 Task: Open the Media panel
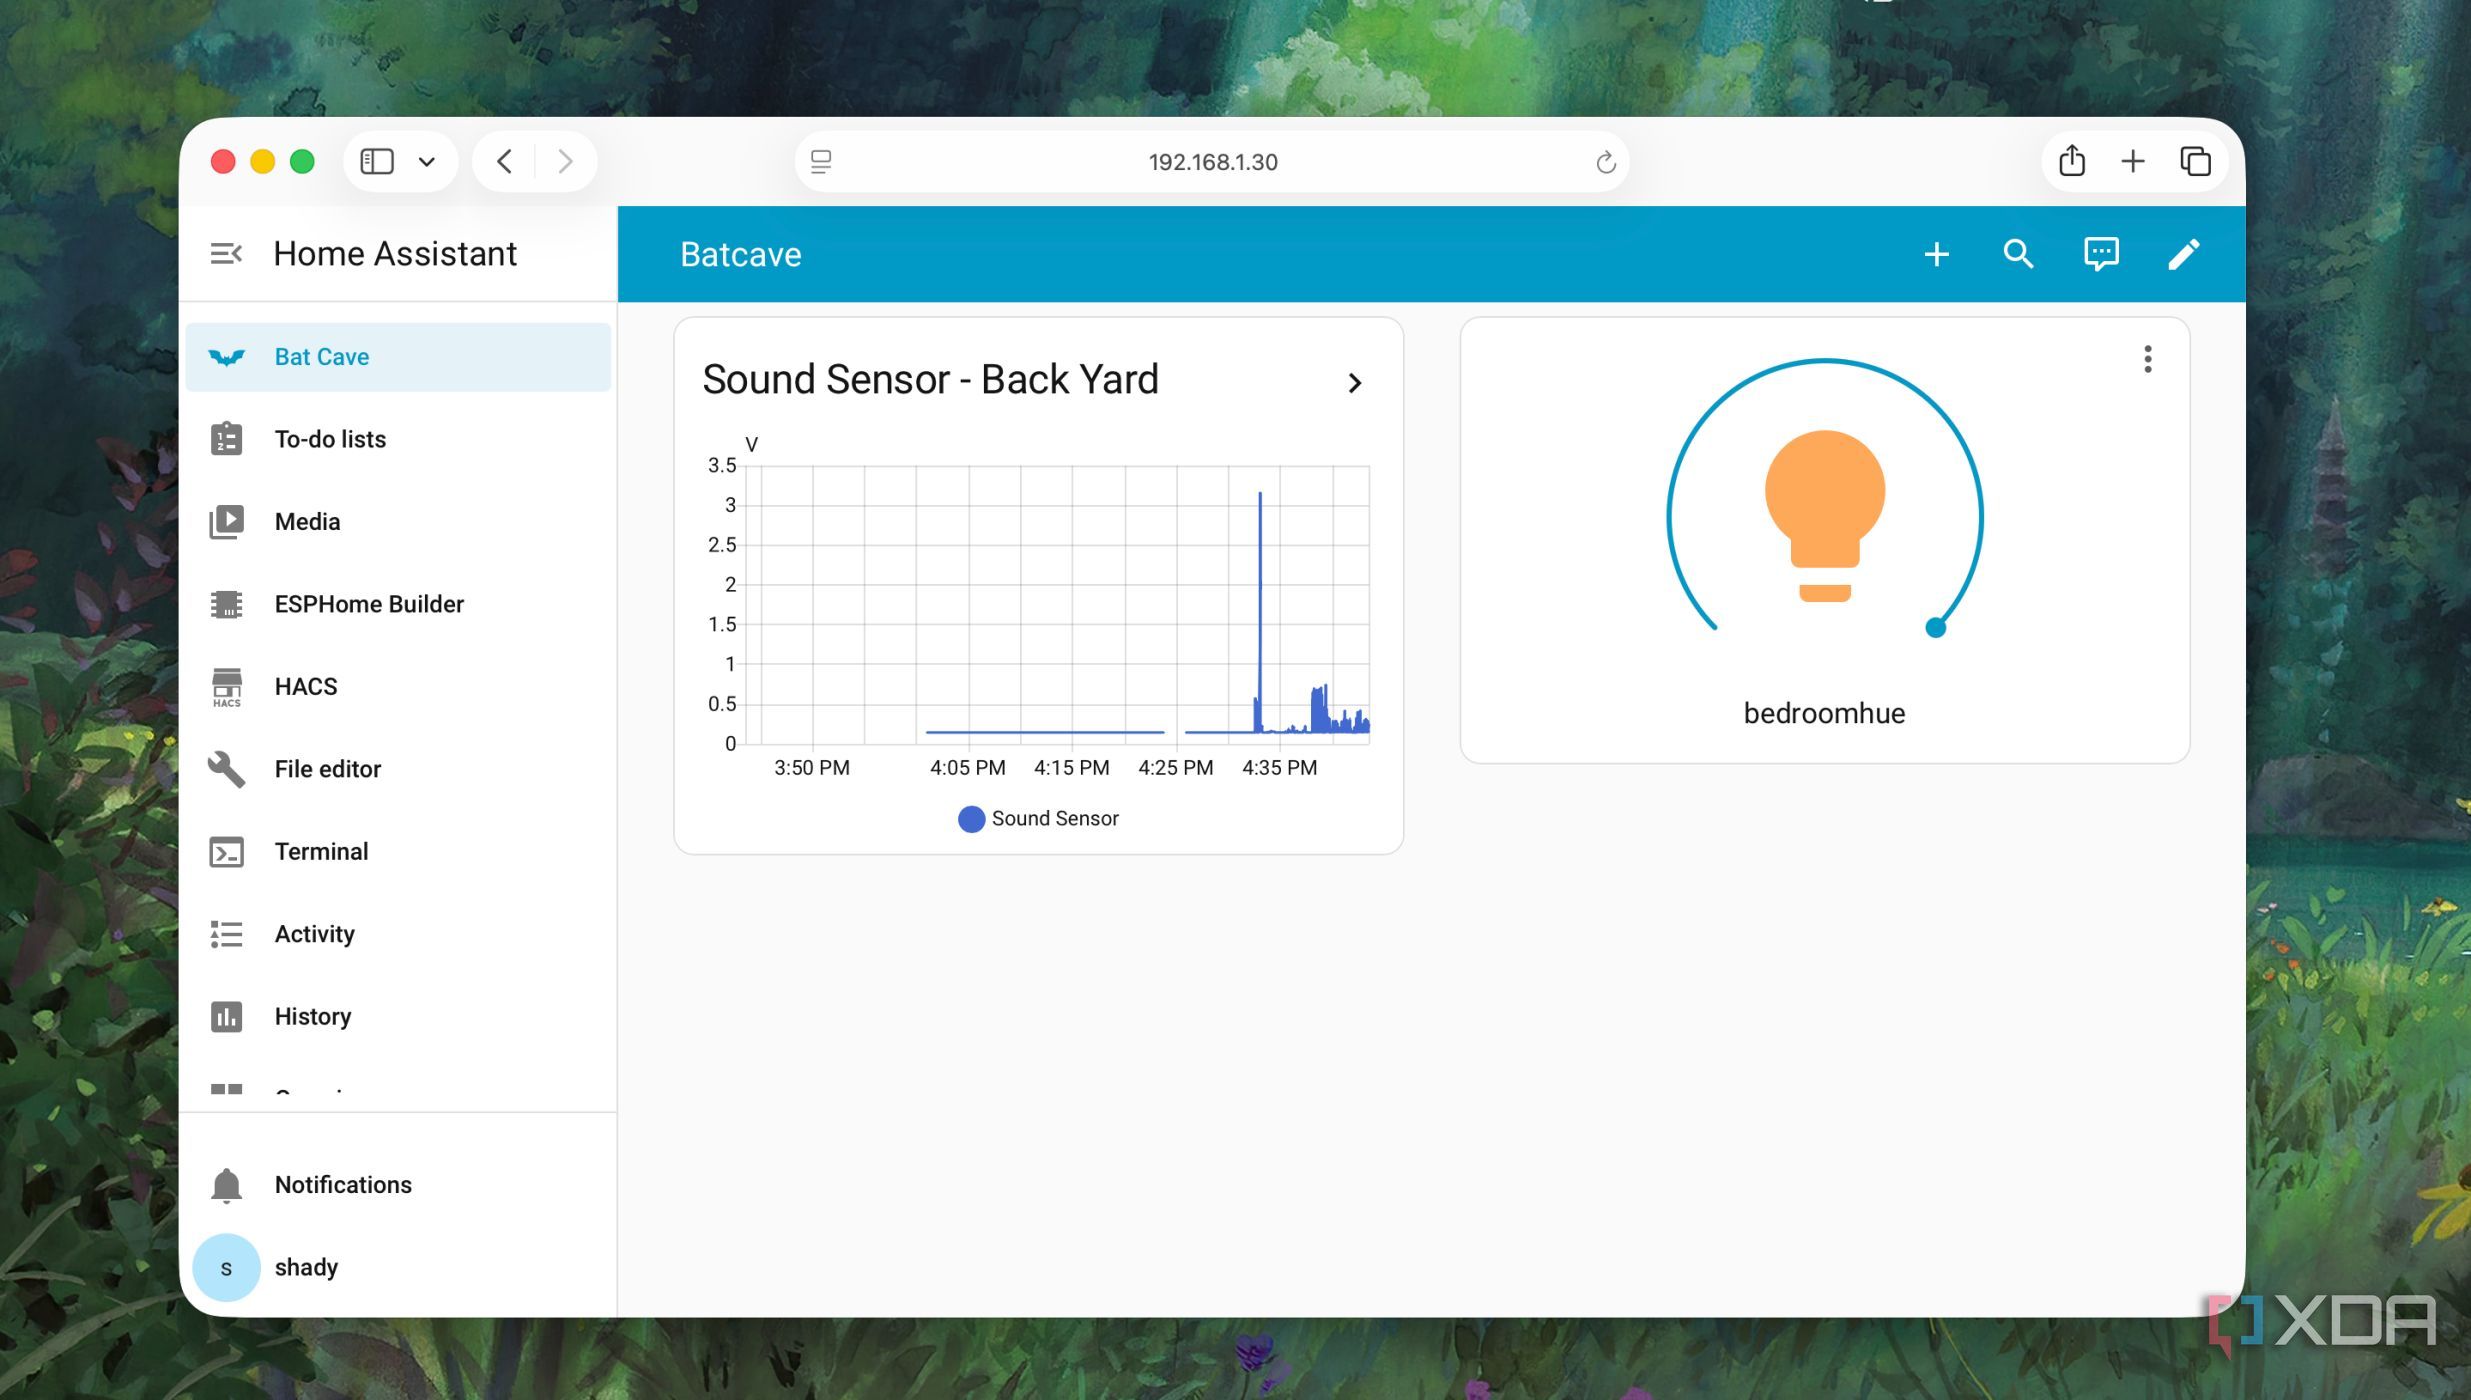pyautogui.click(x=398, y=522)
